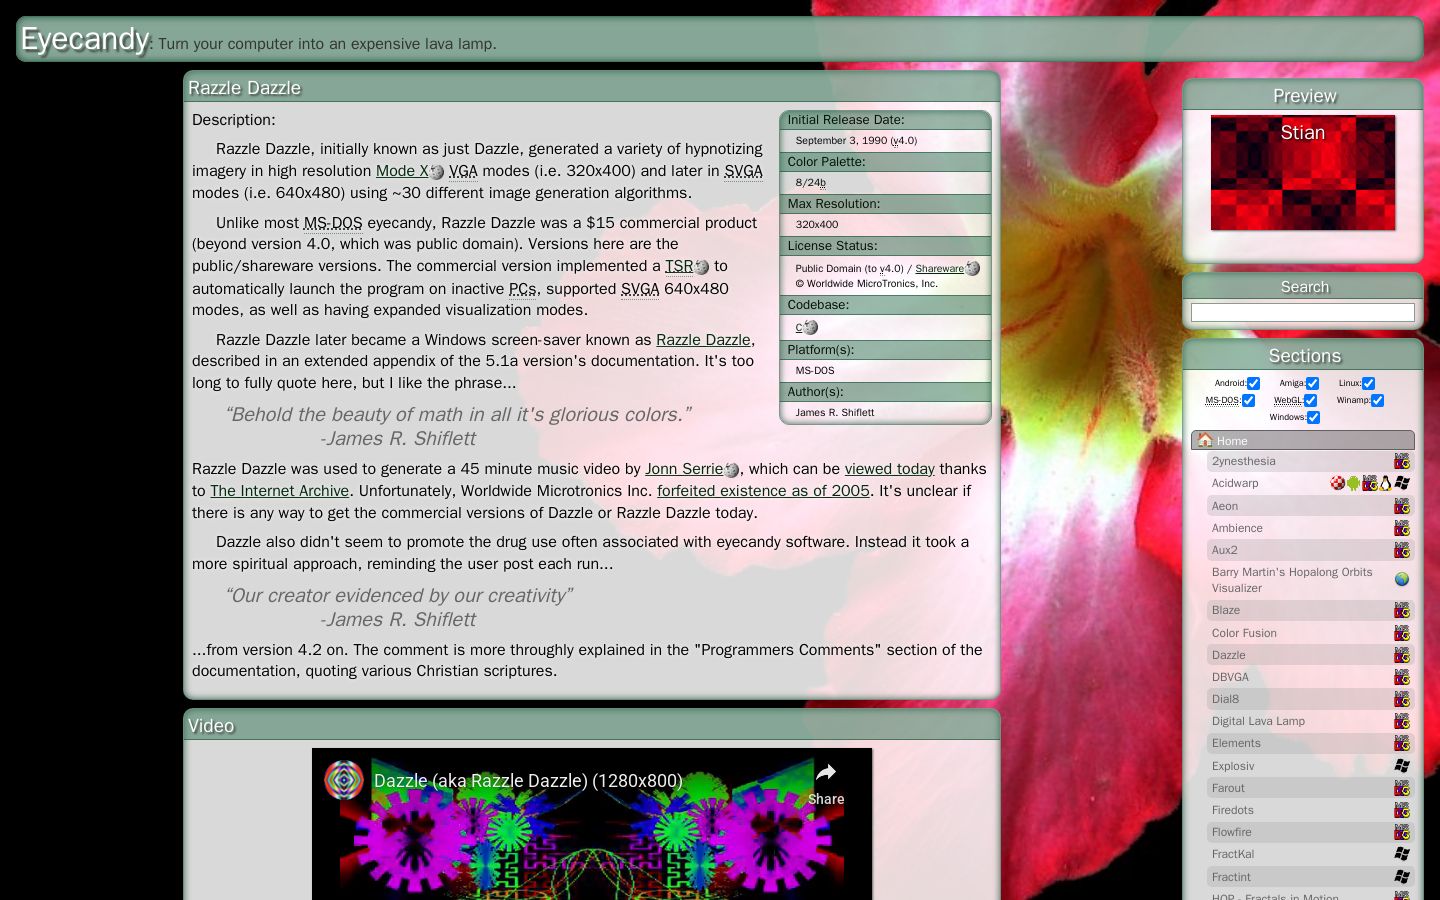The width and height of the screenshot is (1440, 900).
Task: Click the Wikipedia globe icon after Shareware
Action: (973, 268)
